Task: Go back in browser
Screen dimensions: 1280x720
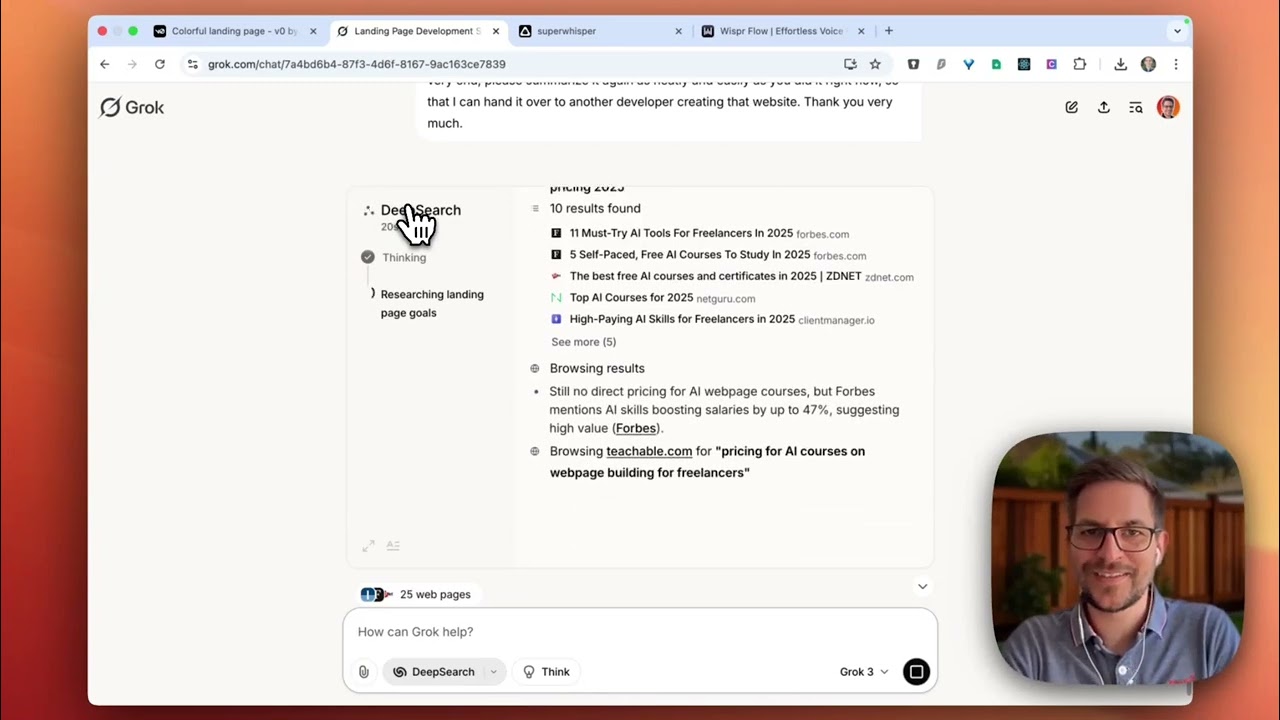Action: click(x=105, y=64)
